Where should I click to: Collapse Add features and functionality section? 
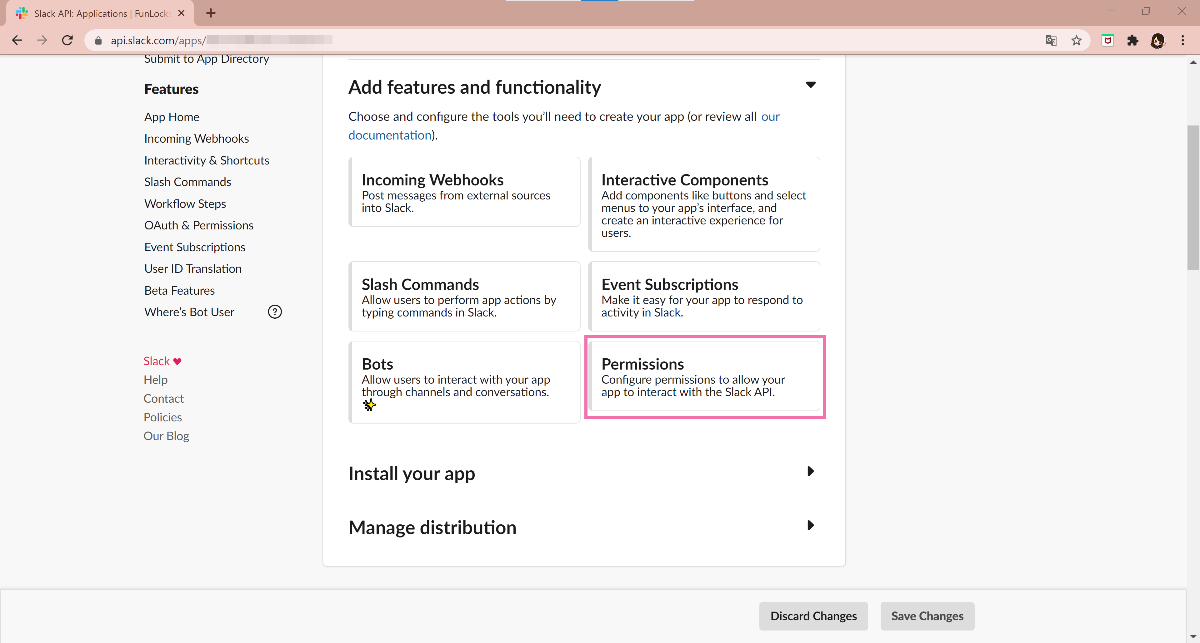click(x=811, y=85)
